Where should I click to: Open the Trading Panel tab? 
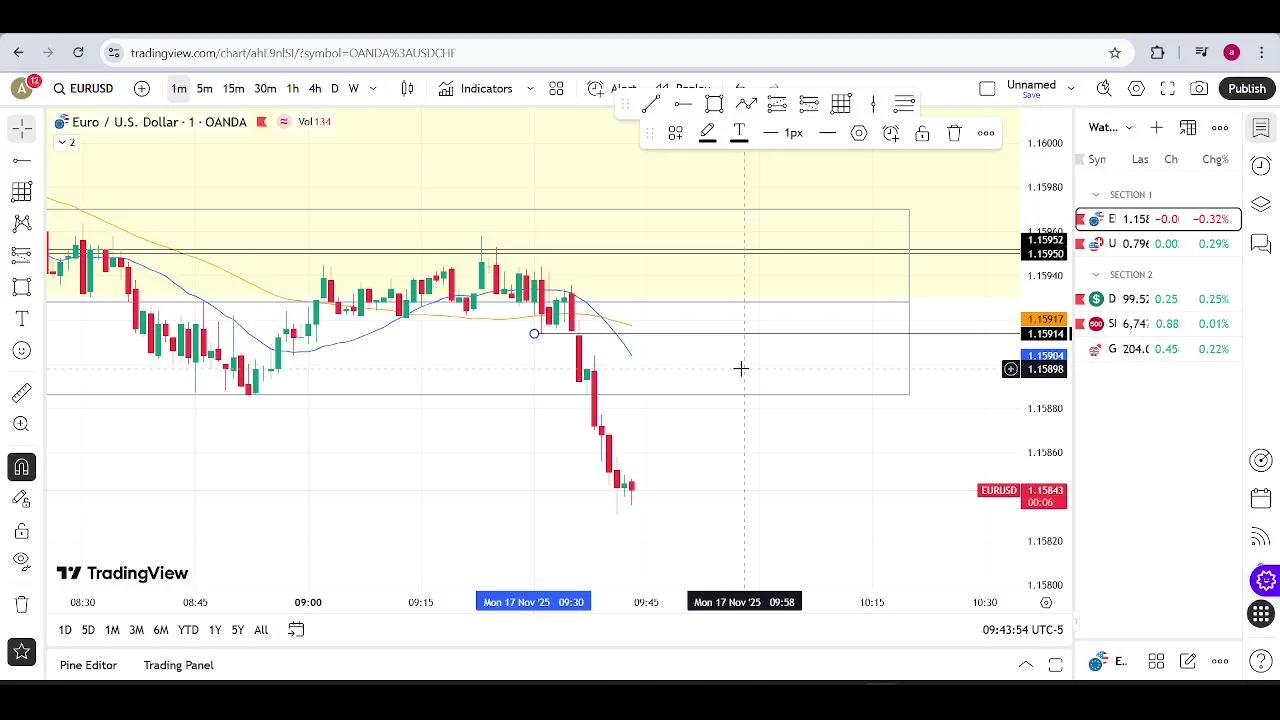coord(178,665)
